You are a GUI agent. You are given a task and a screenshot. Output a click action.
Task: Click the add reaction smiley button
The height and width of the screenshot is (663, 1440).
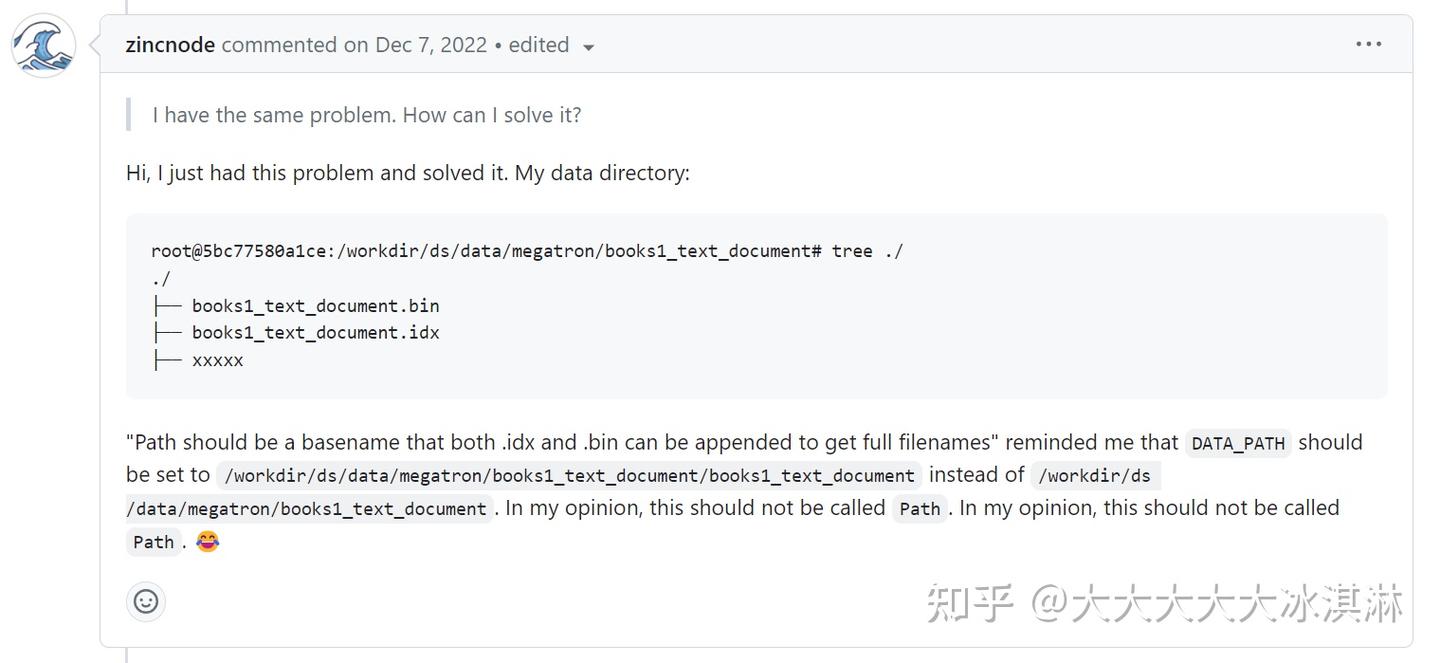tap(146, 601)
